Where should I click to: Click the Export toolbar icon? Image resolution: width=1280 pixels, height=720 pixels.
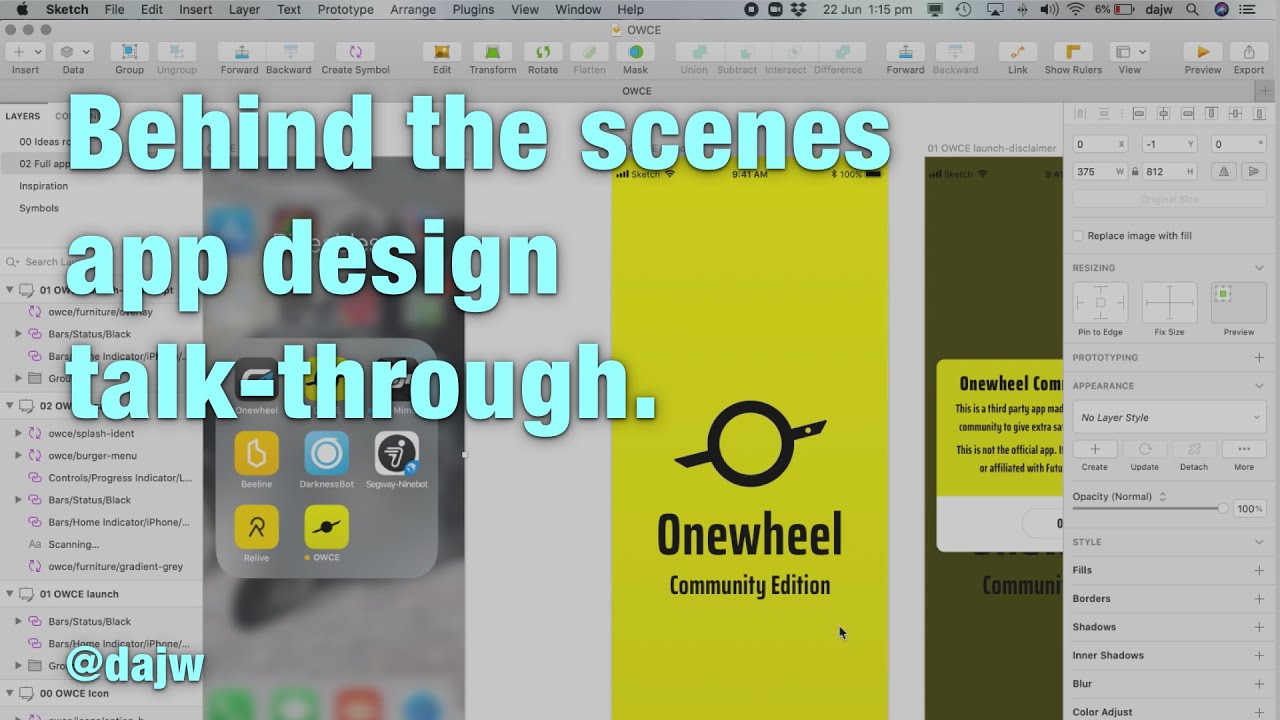pos(1249,52)
